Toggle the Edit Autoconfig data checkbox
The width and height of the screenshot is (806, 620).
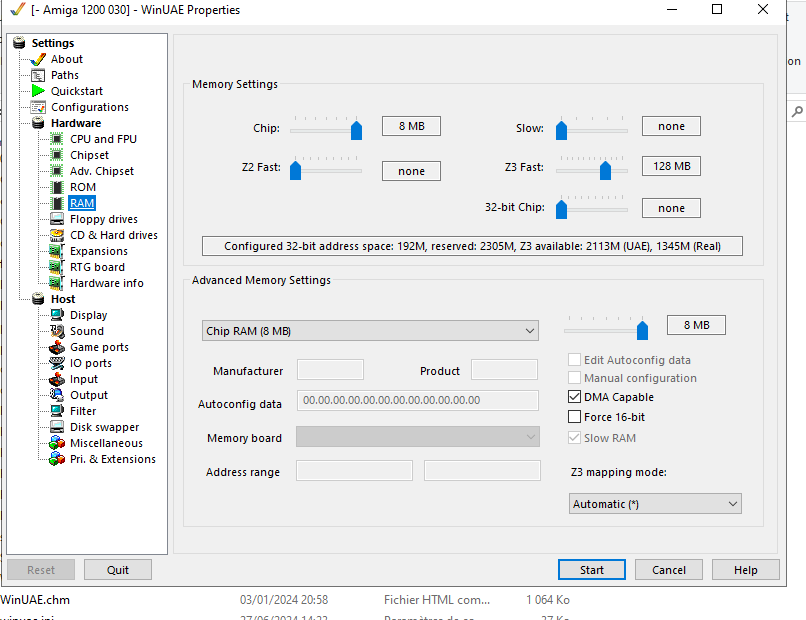574,359
